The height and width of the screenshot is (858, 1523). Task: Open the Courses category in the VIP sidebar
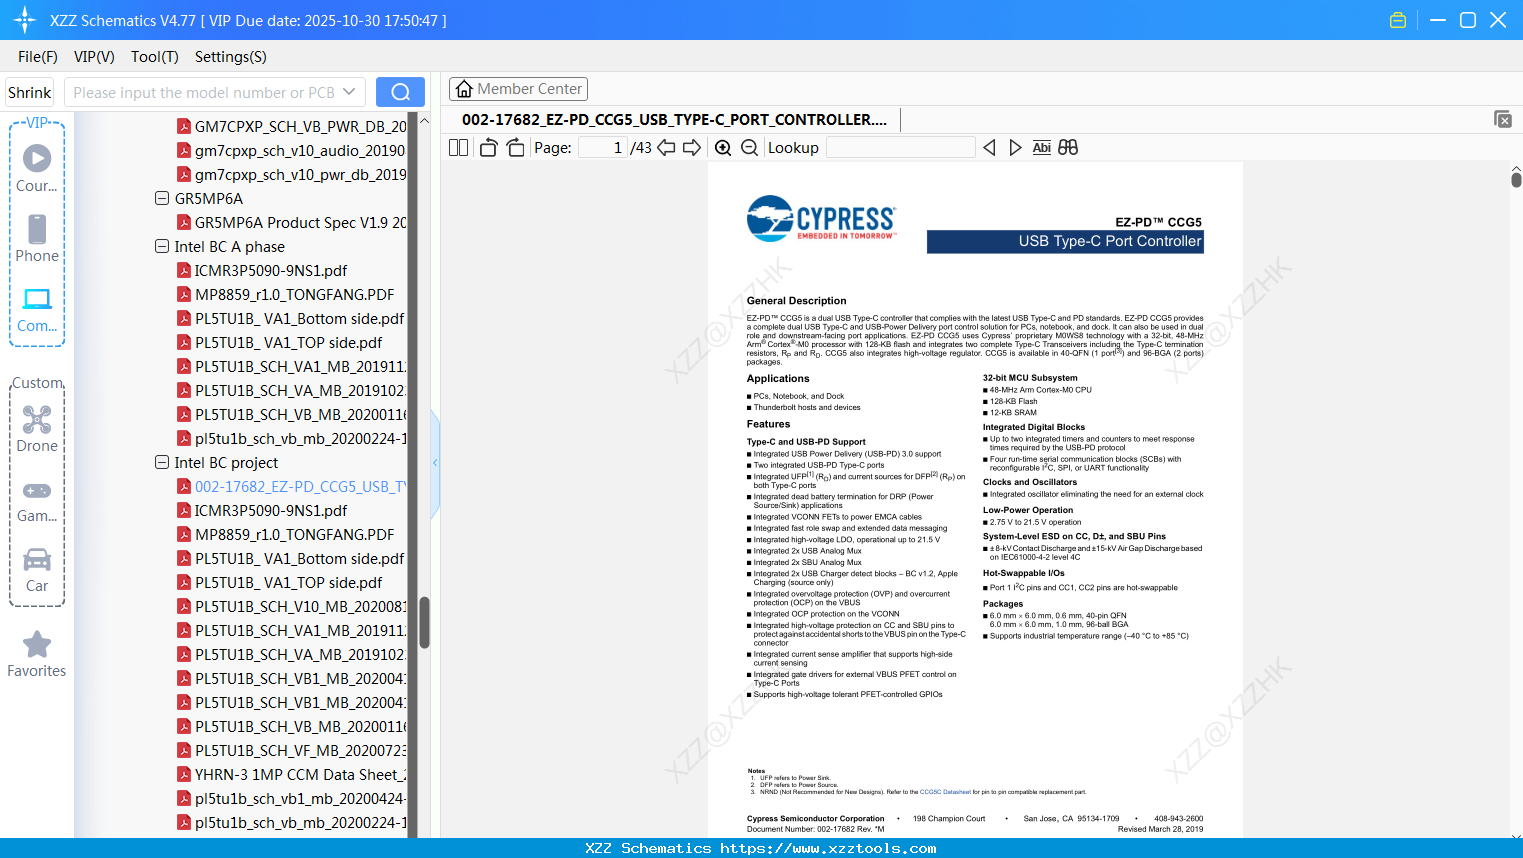pos(37,168)
